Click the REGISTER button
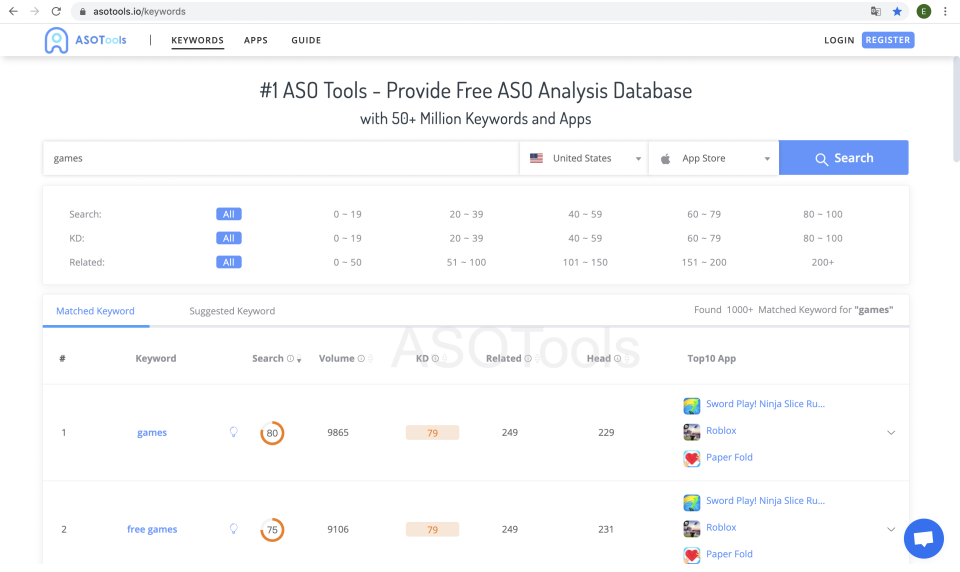960x572 pixels. click(x=888, y=40)
